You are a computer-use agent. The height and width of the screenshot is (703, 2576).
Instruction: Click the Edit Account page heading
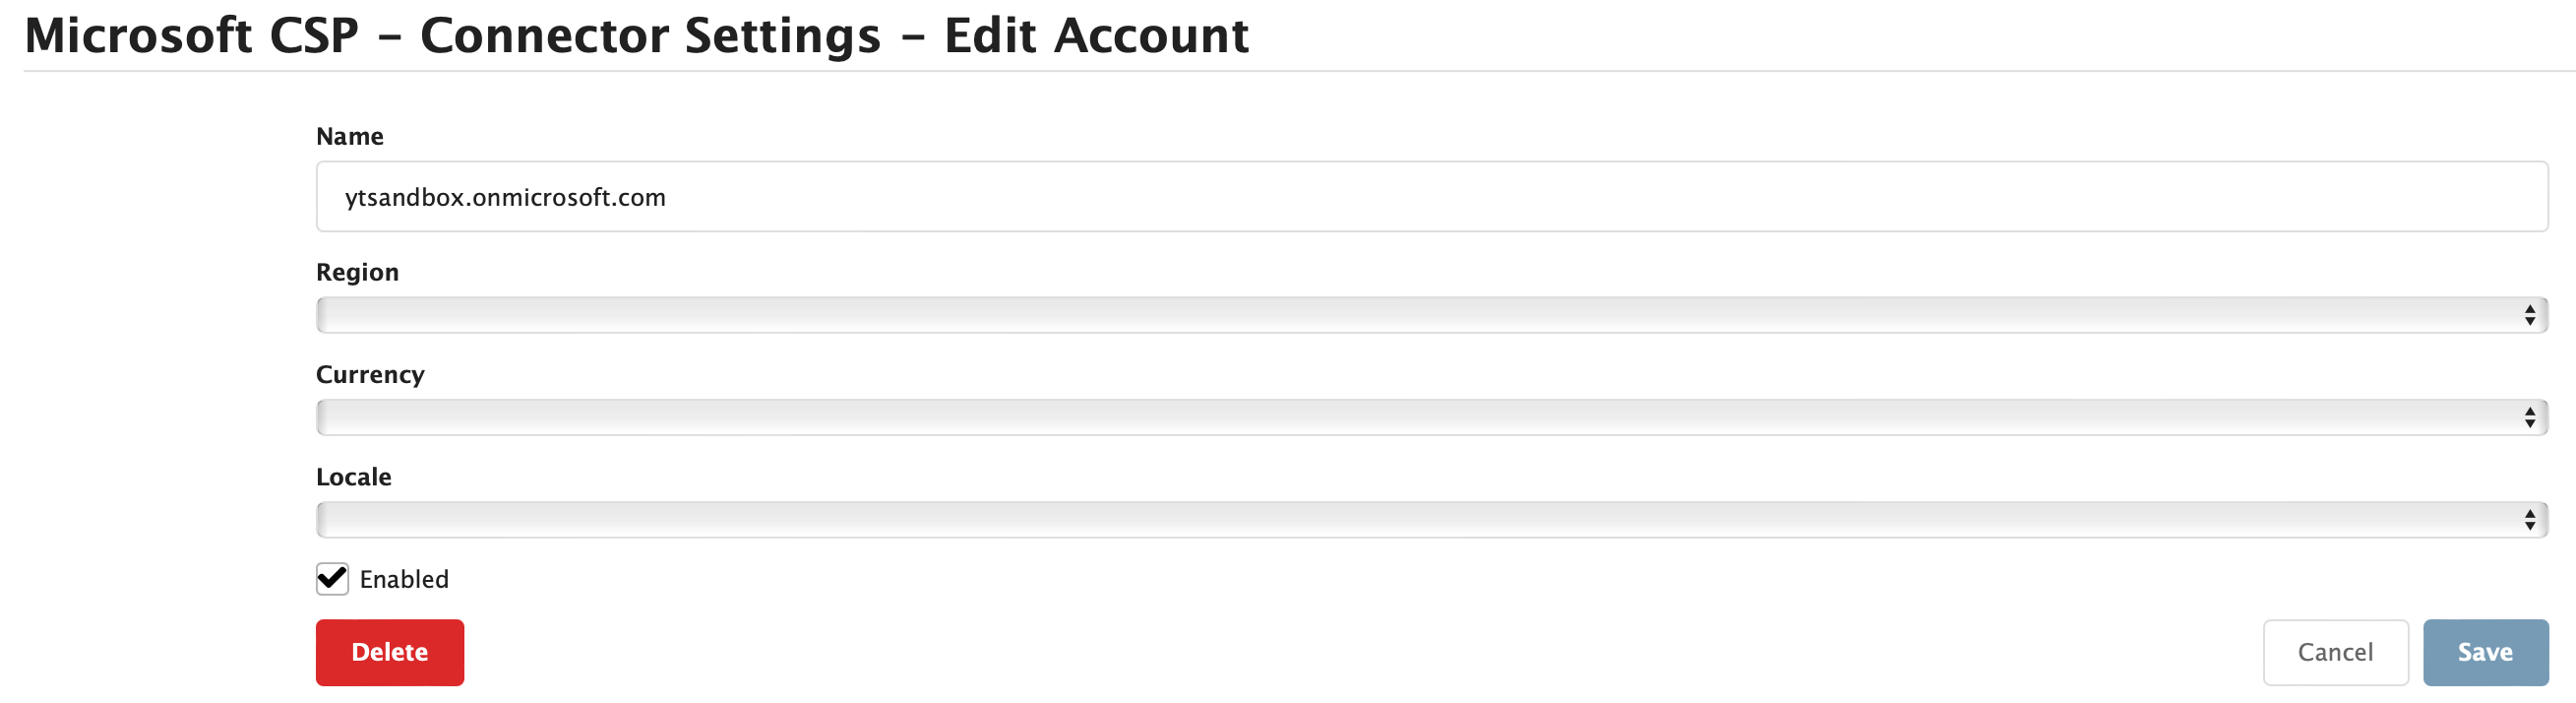click(636, 35)
